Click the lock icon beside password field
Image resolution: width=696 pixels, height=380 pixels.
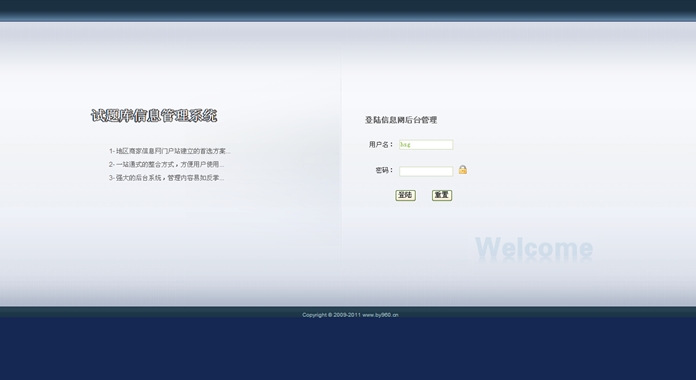pyautogui.click(x=463, y=170)
